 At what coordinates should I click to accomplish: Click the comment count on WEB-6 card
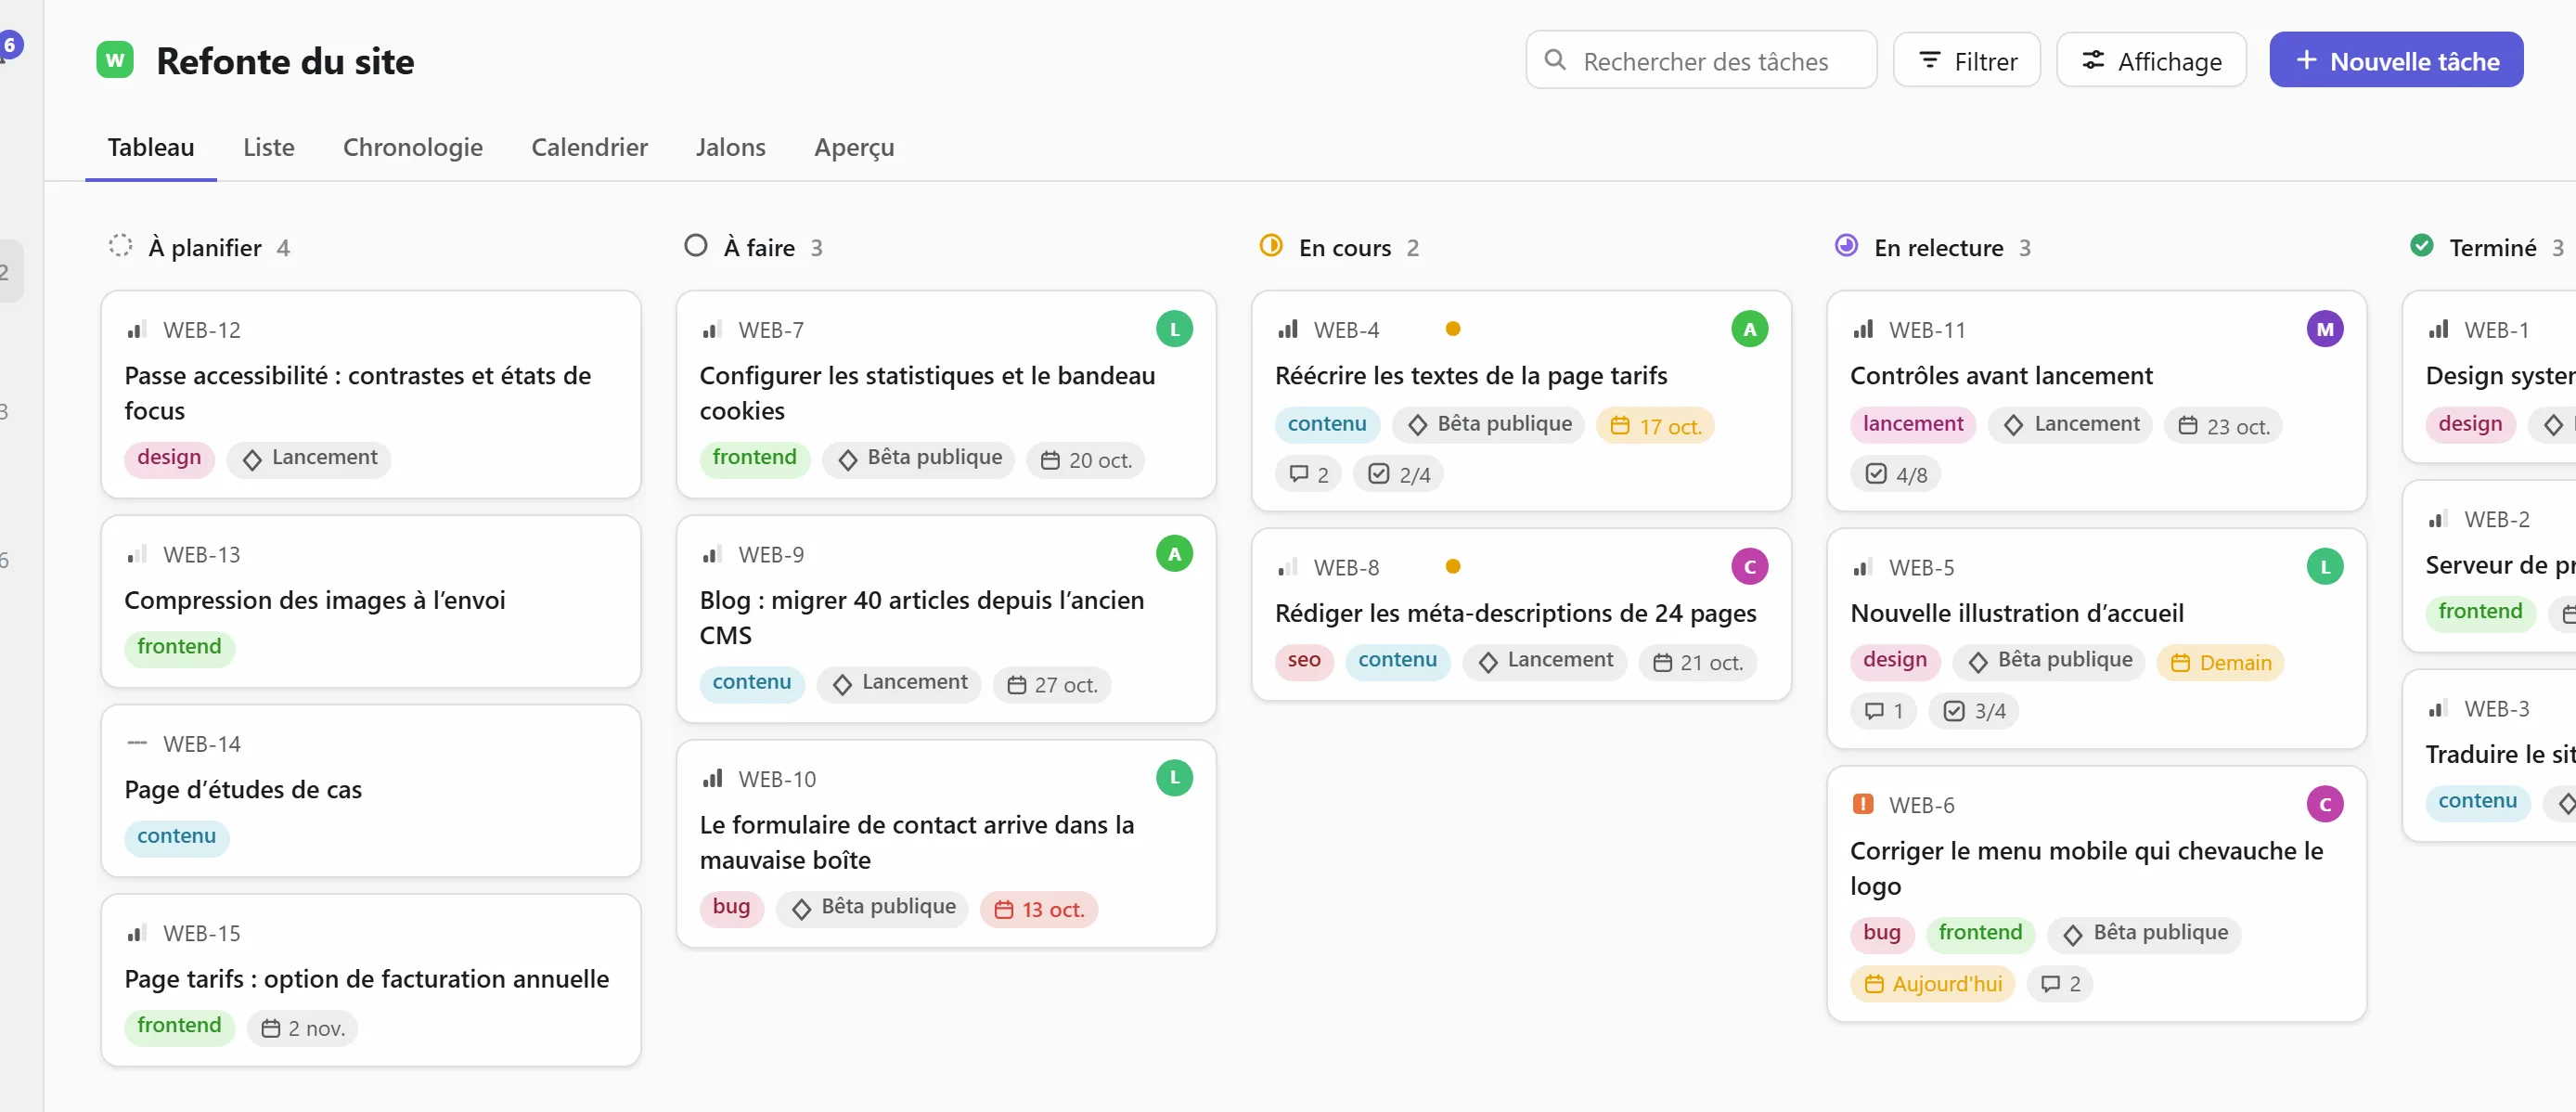tap(2060, 984)
